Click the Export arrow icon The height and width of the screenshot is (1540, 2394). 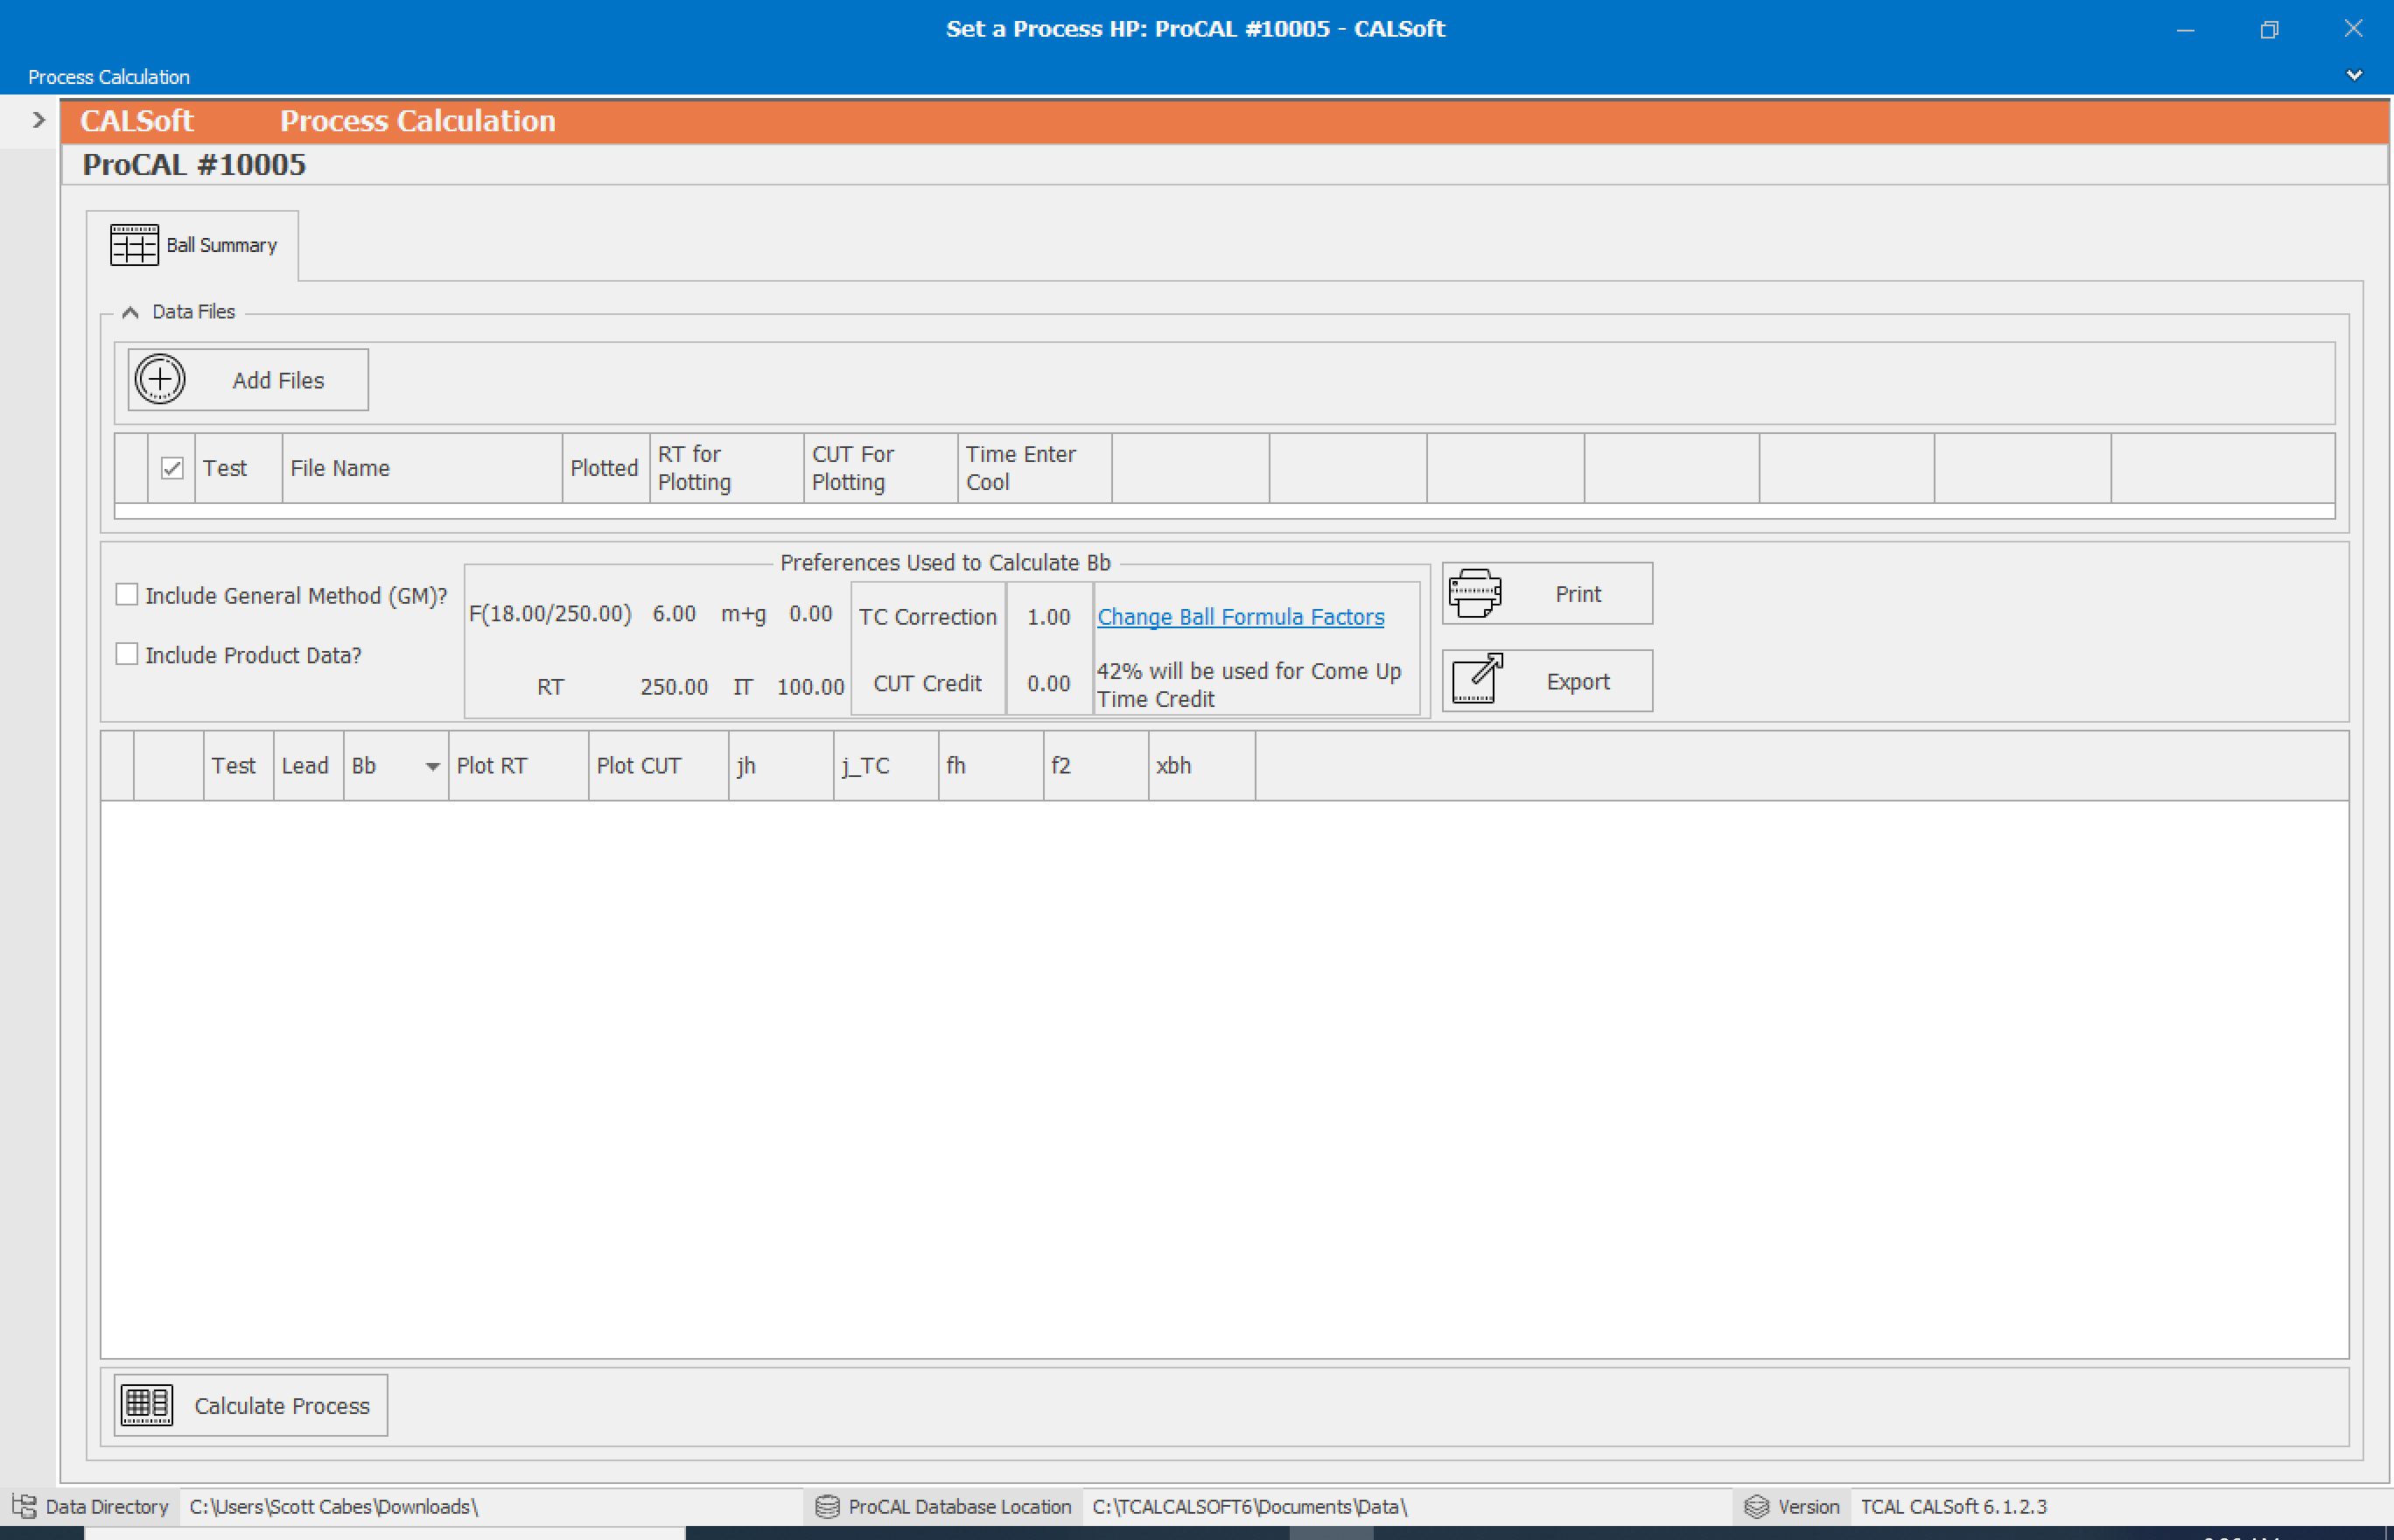coord(1477,680)
